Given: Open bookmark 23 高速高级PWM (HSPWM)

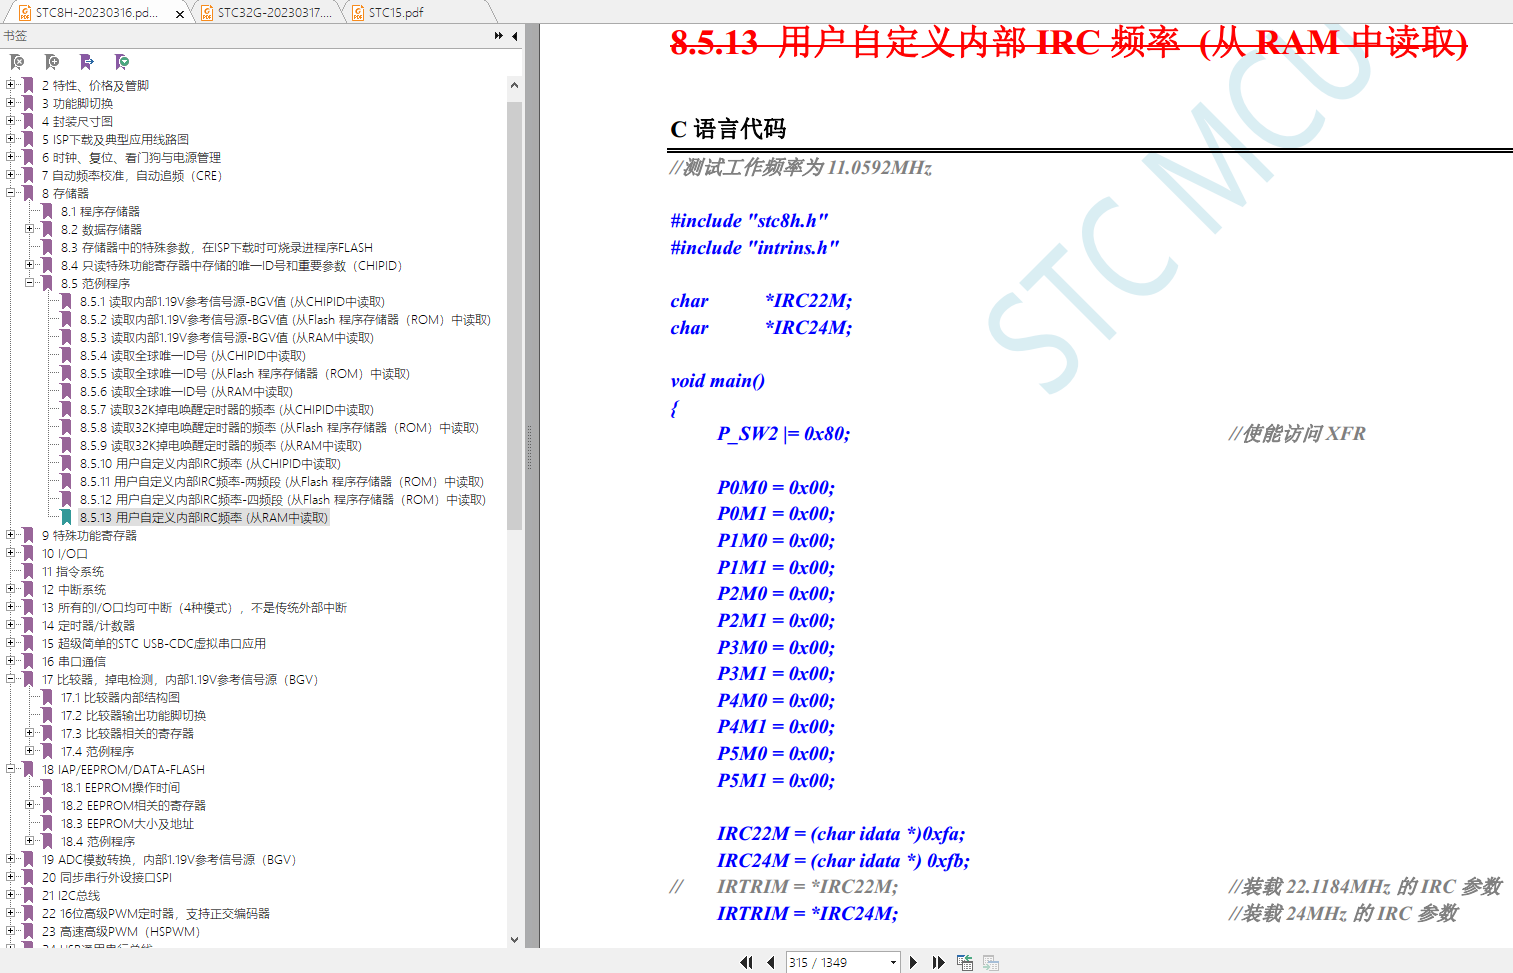Looking at the screenshot, I should point(121,931).
